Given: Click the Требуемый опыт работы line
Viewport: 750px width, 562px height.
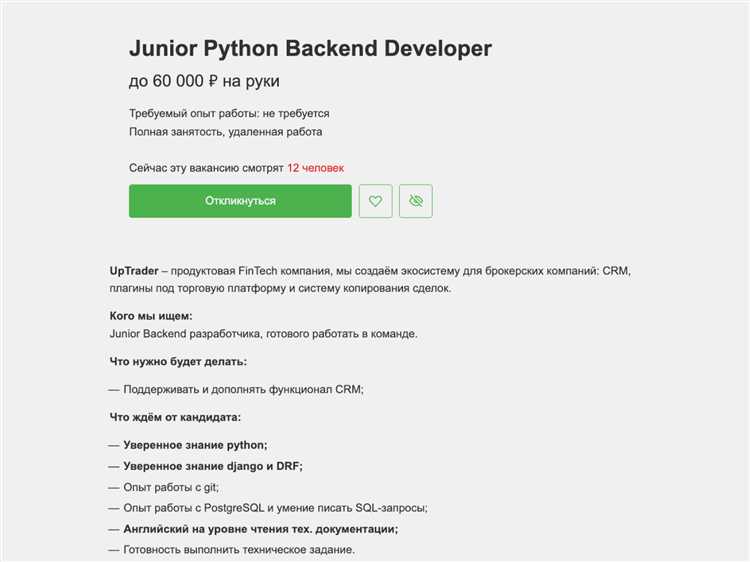Looking at the screenshot, I should click(229, 114).
